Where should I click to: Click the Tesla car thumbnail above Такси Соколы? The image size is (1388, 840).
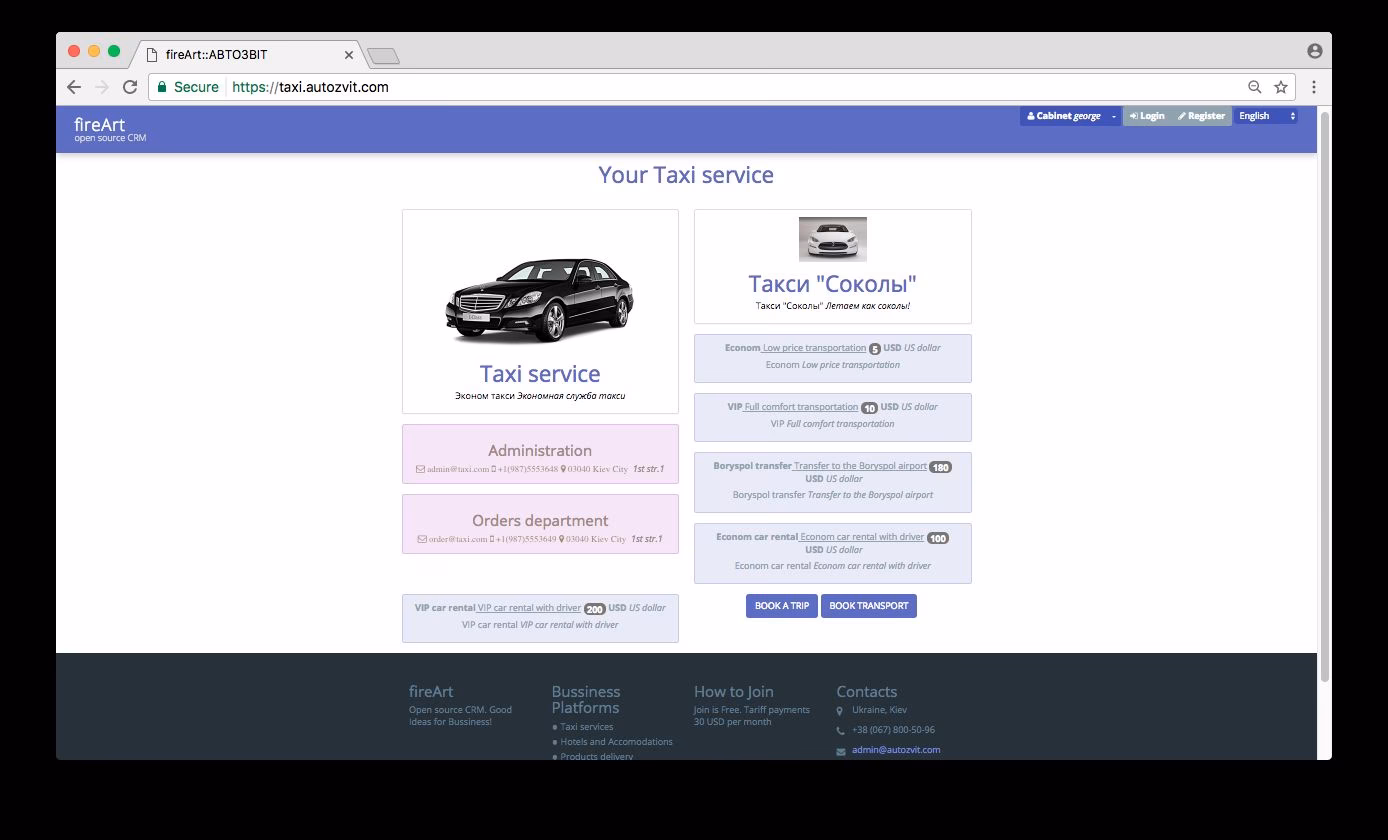tap(833, 239)
